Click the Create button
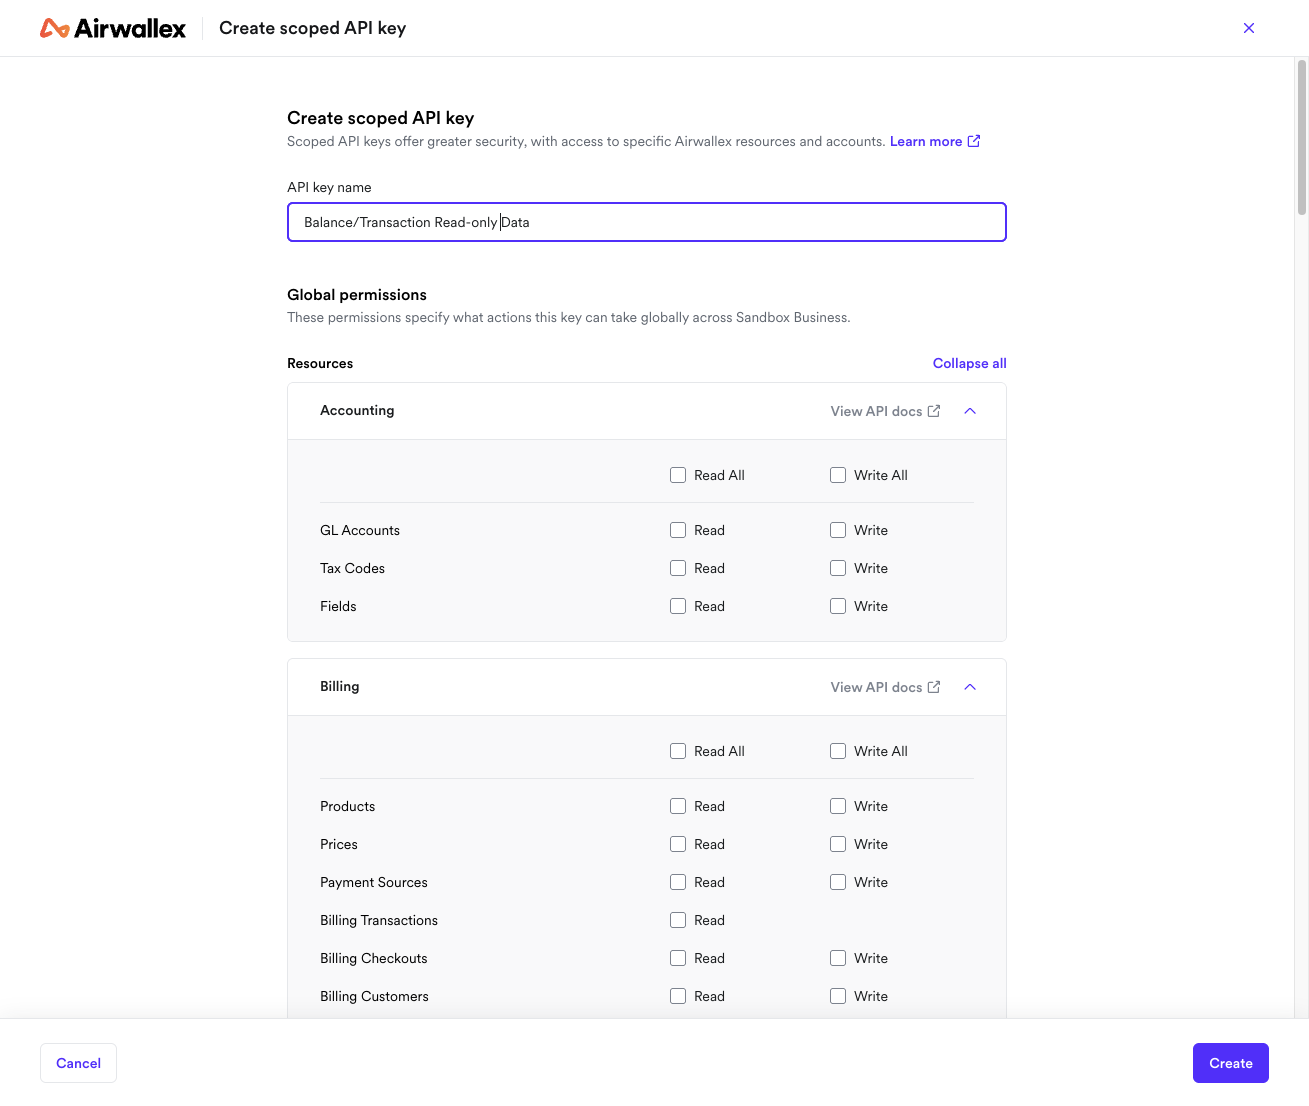This screenshot has height=1106, width=1309. coord(1231,1063)
